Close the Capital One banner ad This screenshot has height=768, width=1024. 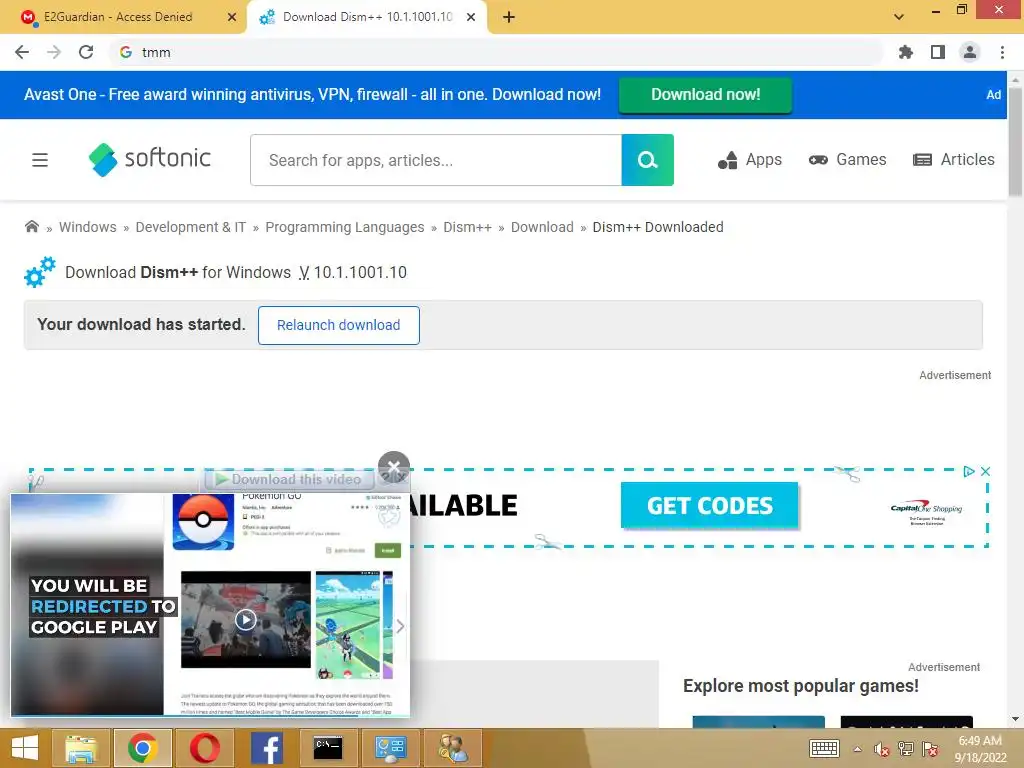985,471
